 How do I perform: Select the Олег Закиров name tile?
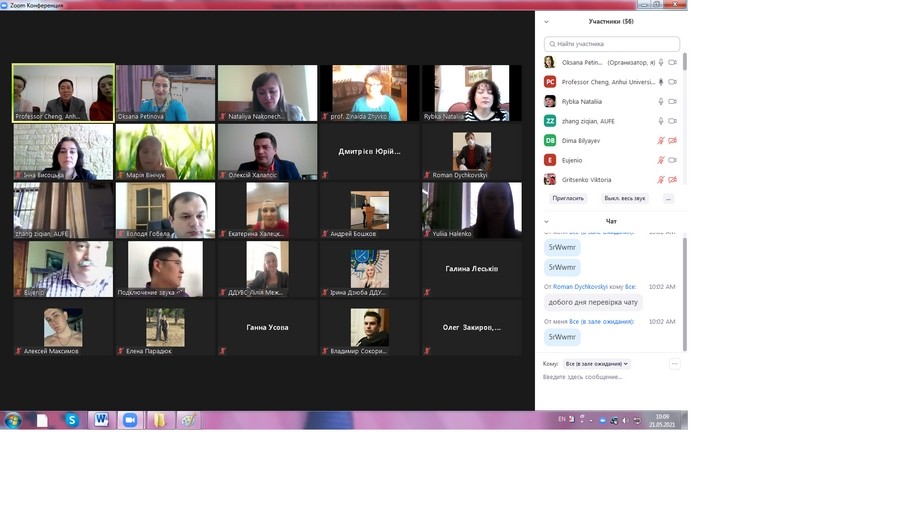pos(472,327)
